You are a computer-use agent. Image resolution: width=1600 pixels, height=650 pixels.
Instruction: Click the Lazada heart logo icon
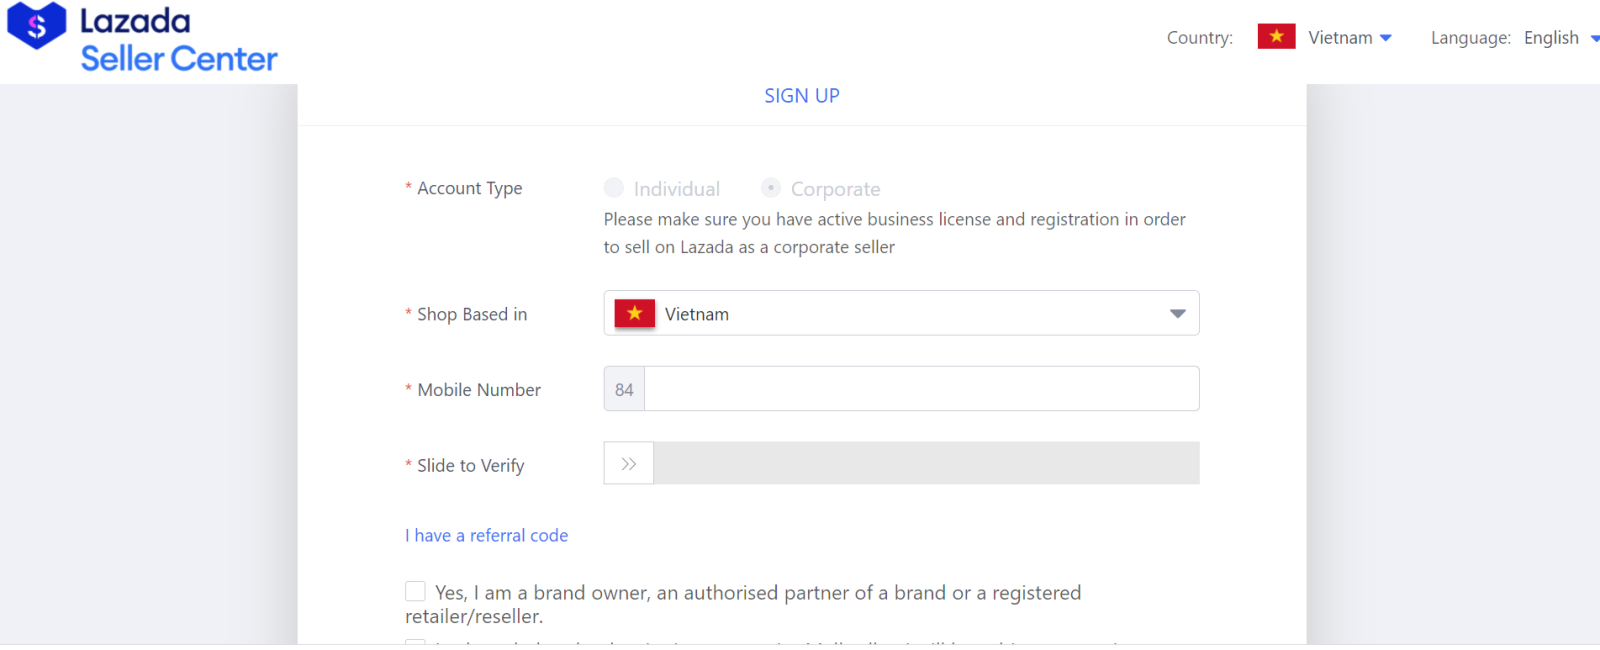point(37,25)
